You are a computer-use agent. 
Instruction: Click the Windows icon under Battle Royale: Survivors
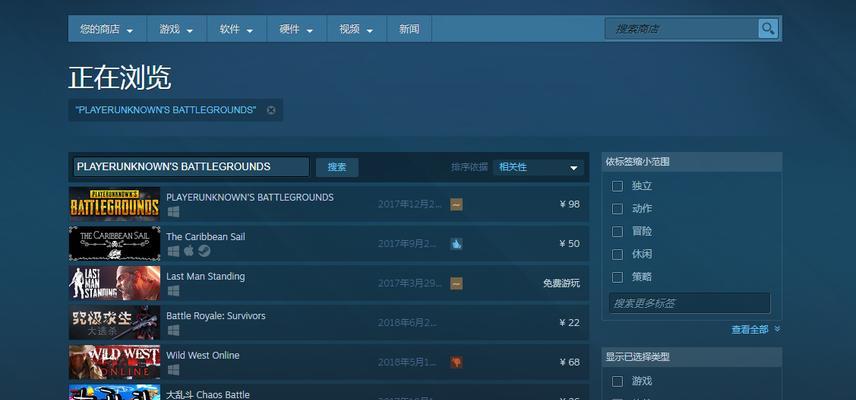click(173, 330)
